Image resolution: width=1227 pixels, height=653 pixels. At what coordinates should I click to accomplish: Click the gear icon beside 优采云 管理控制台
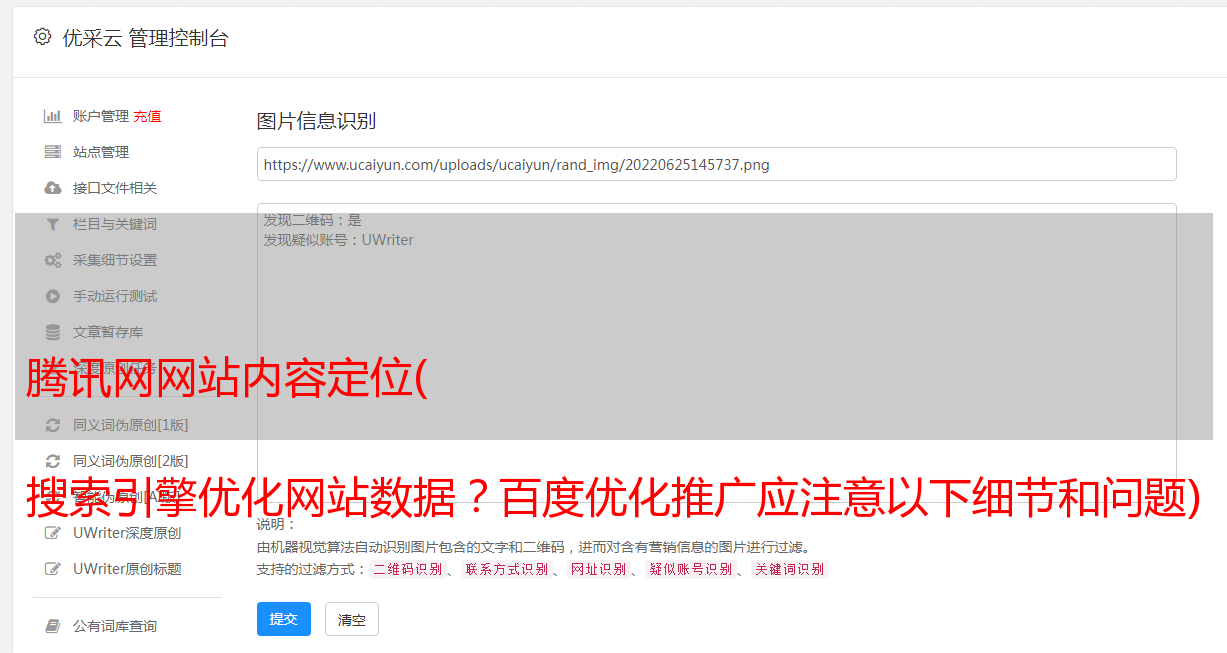pos(42,37)
